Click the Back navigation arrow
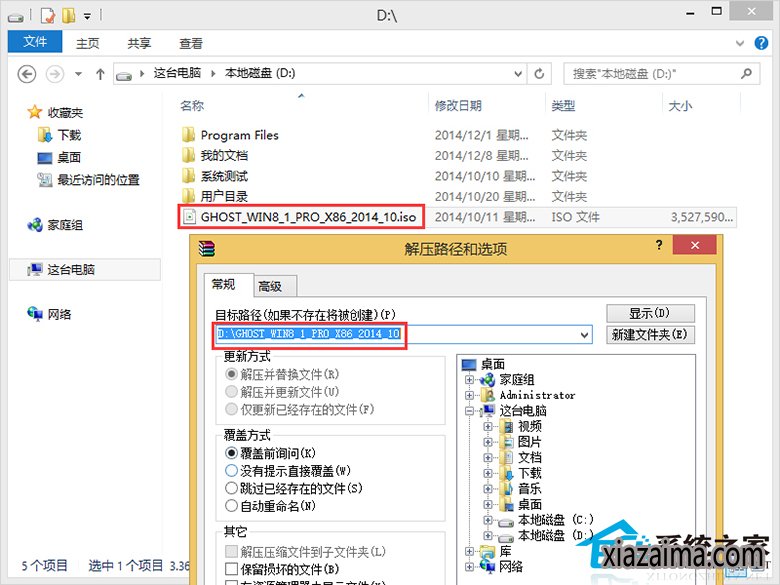Screen dimensions: 780x585 27,74
